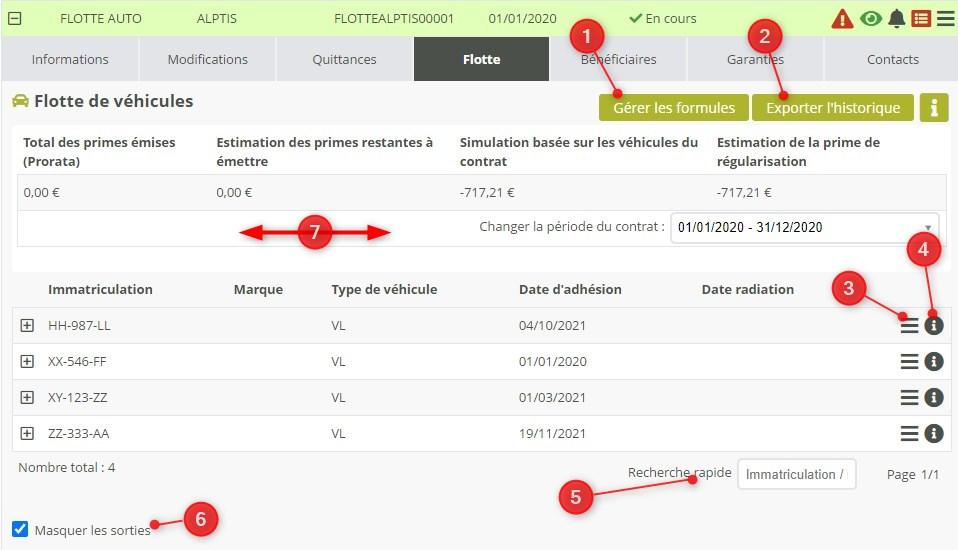Collapse the FLOTTE AUTO contract header row
This screenshot has height=550, width=958.
(15, 19)
